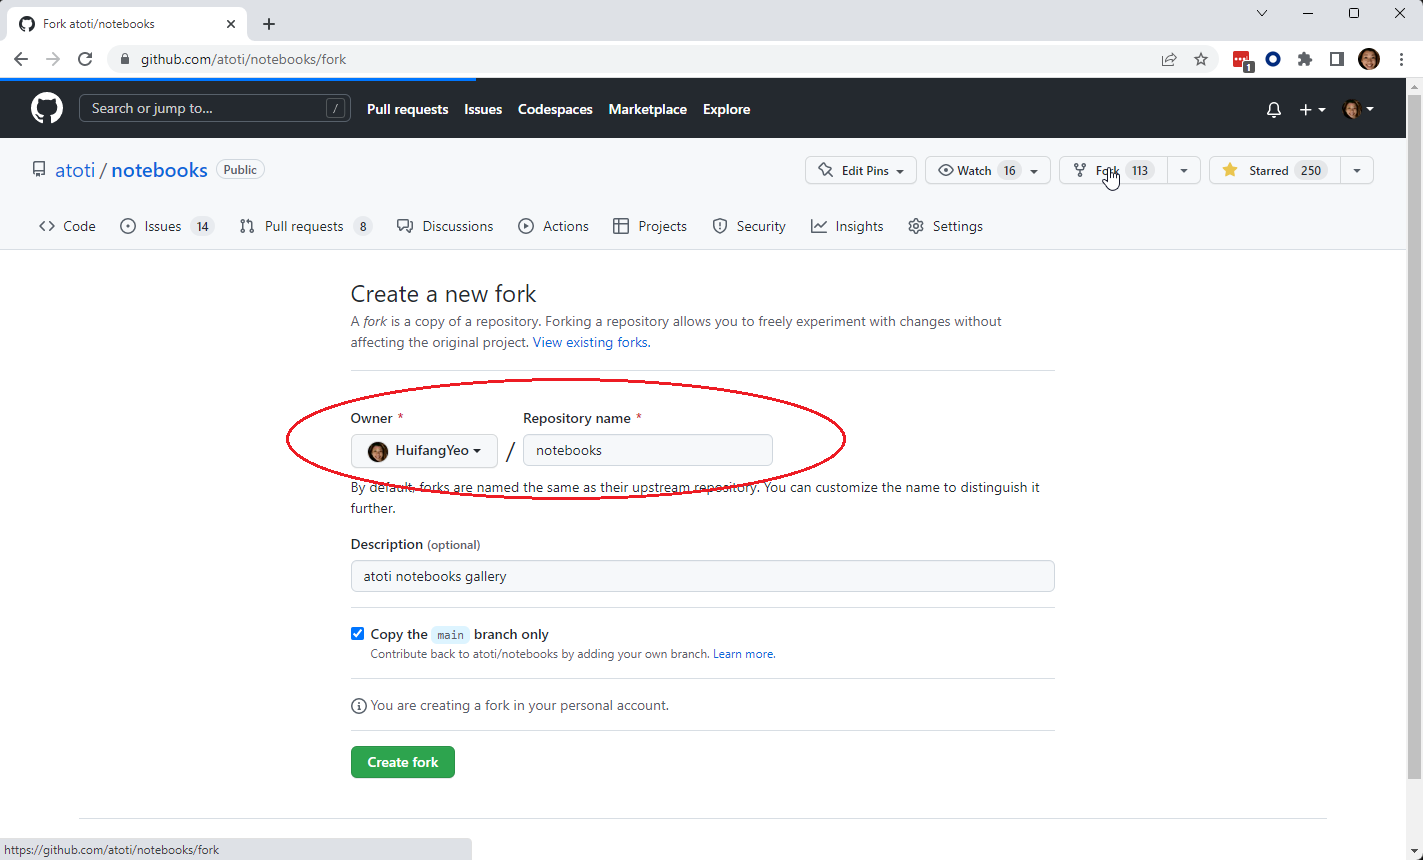Image resolution: width=1423 pixels, height=860 pixels.
Task: Expand the Starred lists caret
Action: pos(1357,170)
